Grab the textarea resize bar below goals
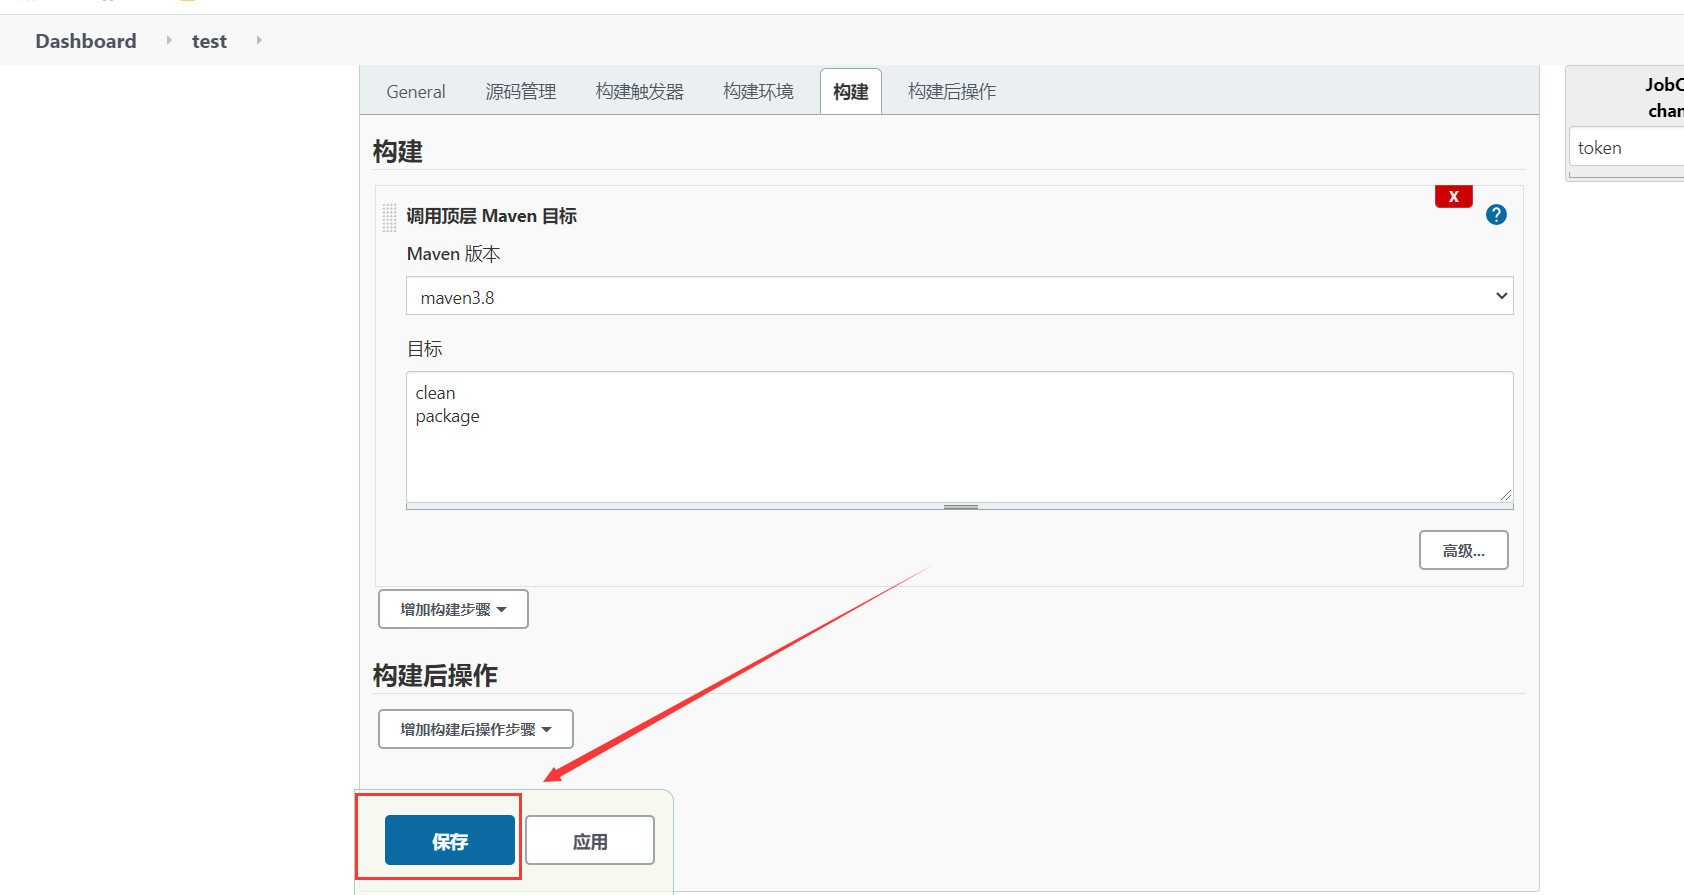The width and height of the screenshot is (1684, 895). coord(959,507)
